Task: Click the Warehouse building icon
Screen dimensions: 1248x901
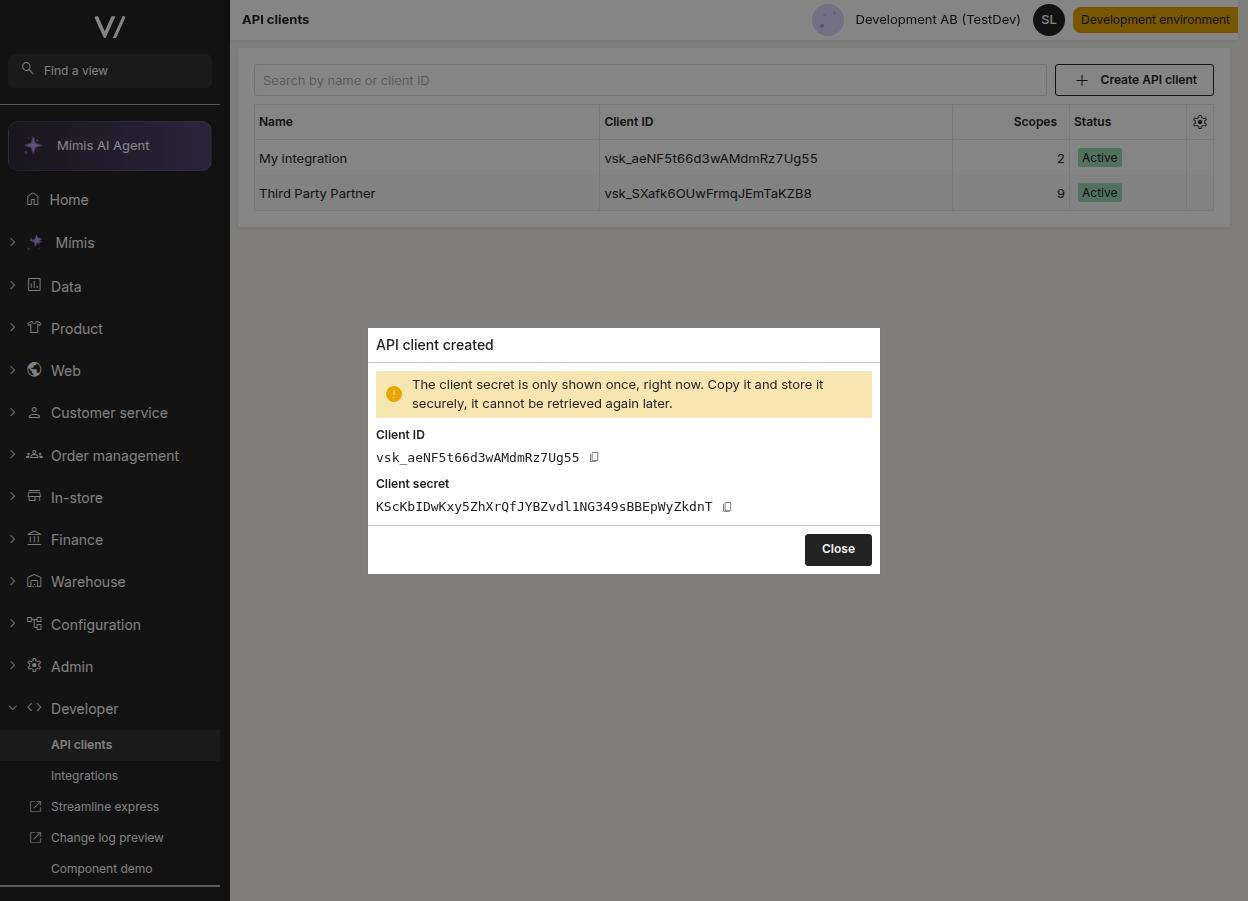Action: pos(34,581)
